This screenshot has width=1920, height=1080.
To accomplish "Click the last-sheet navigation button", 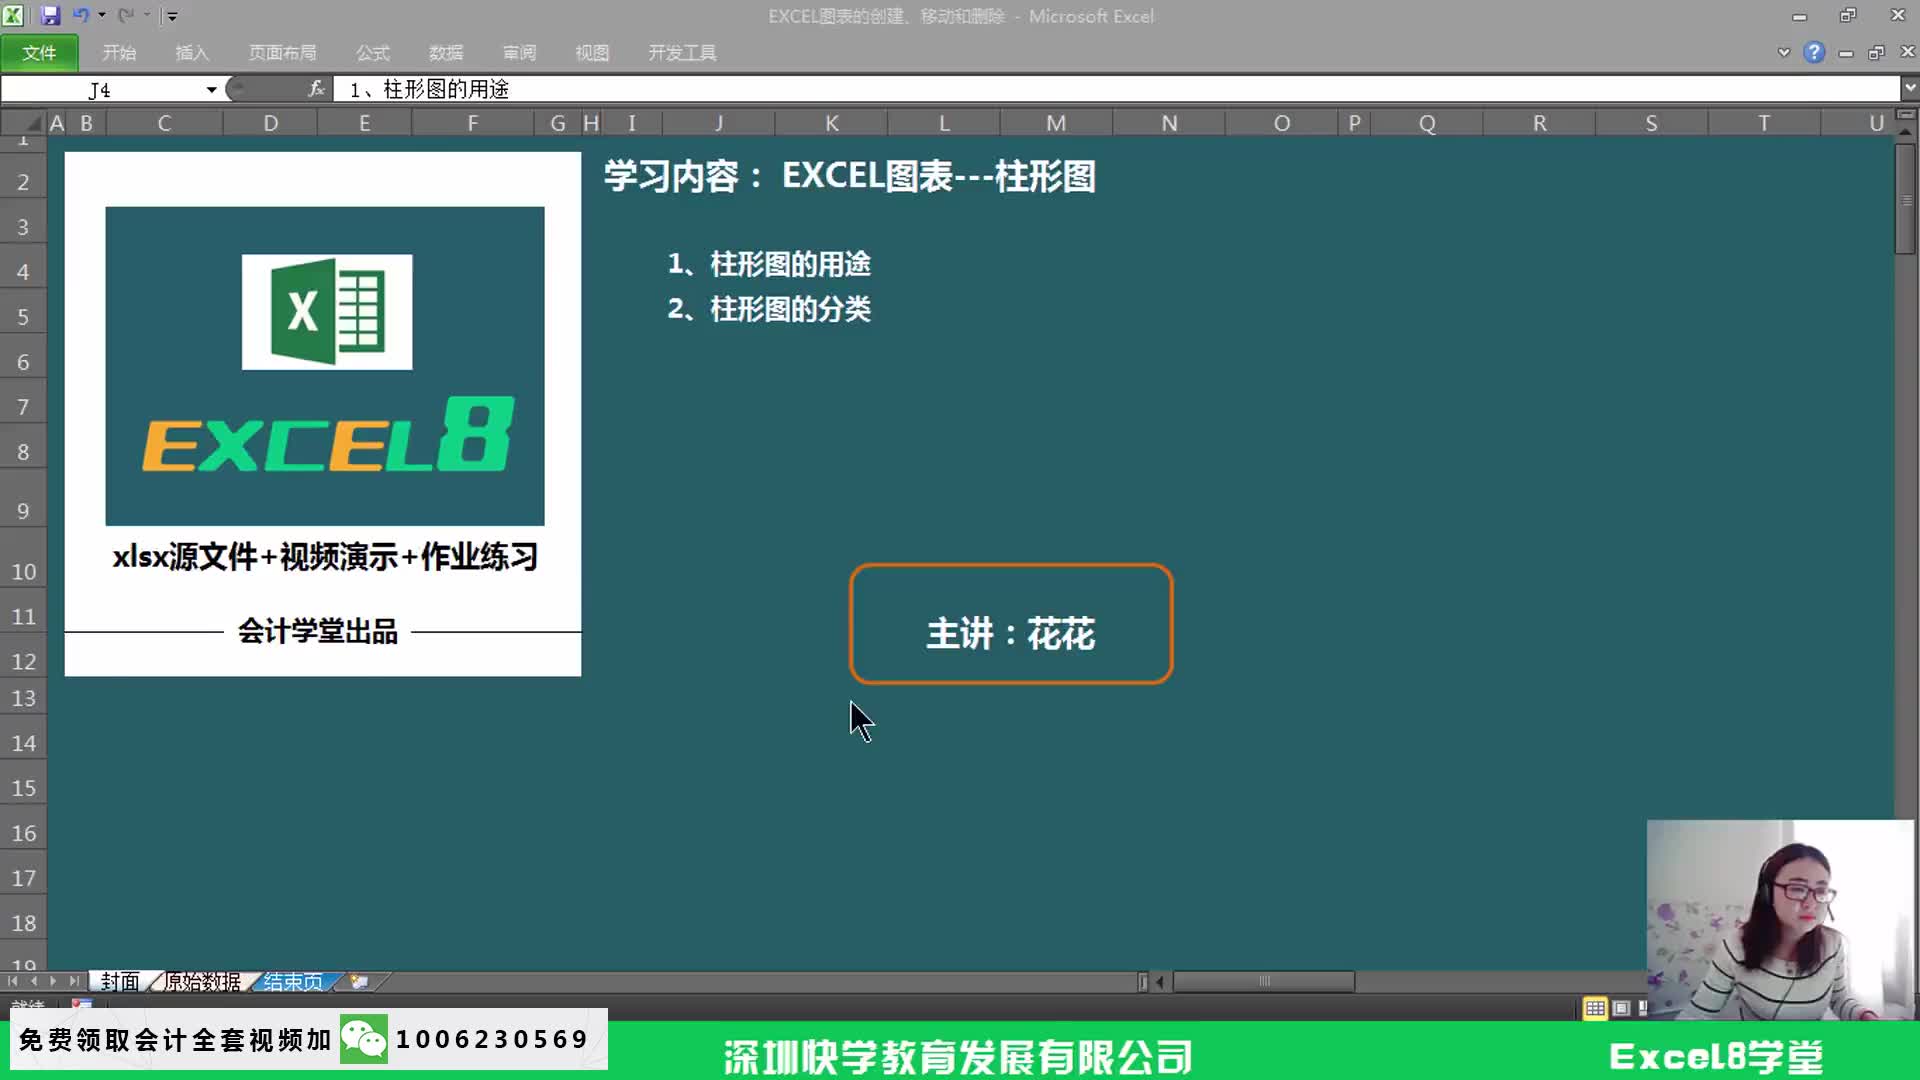I will pos(73,982).
